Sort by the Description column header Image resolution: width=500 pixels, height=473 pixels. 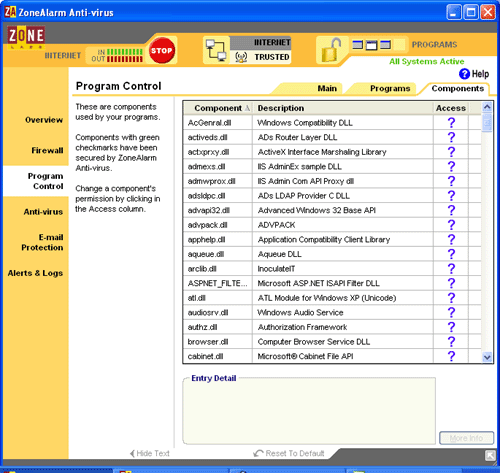click(x=343, y=108)
